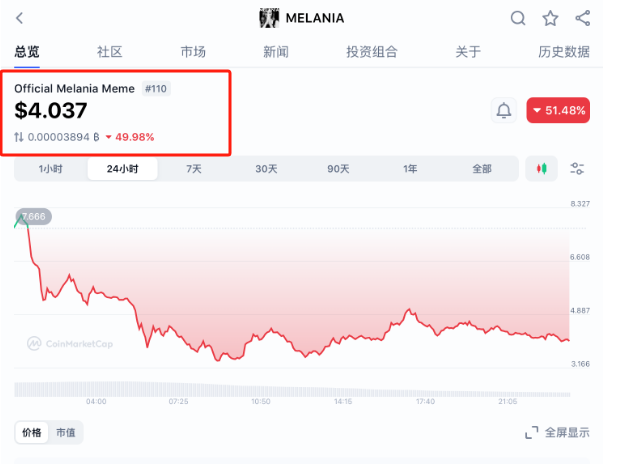Select the 全部 time range
This screenshot has width=625, height=464.
(481, 169)
